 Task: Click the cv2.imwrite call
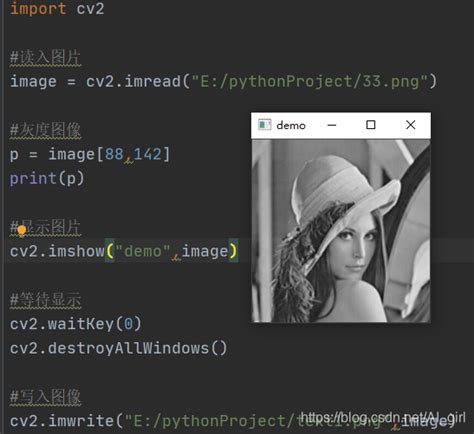[62, 421]
